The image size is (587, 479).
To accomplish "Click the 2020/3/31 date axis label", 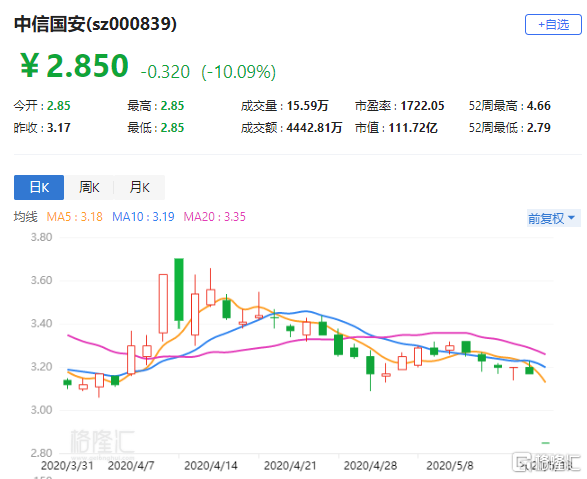I will (x=67, y=466).
